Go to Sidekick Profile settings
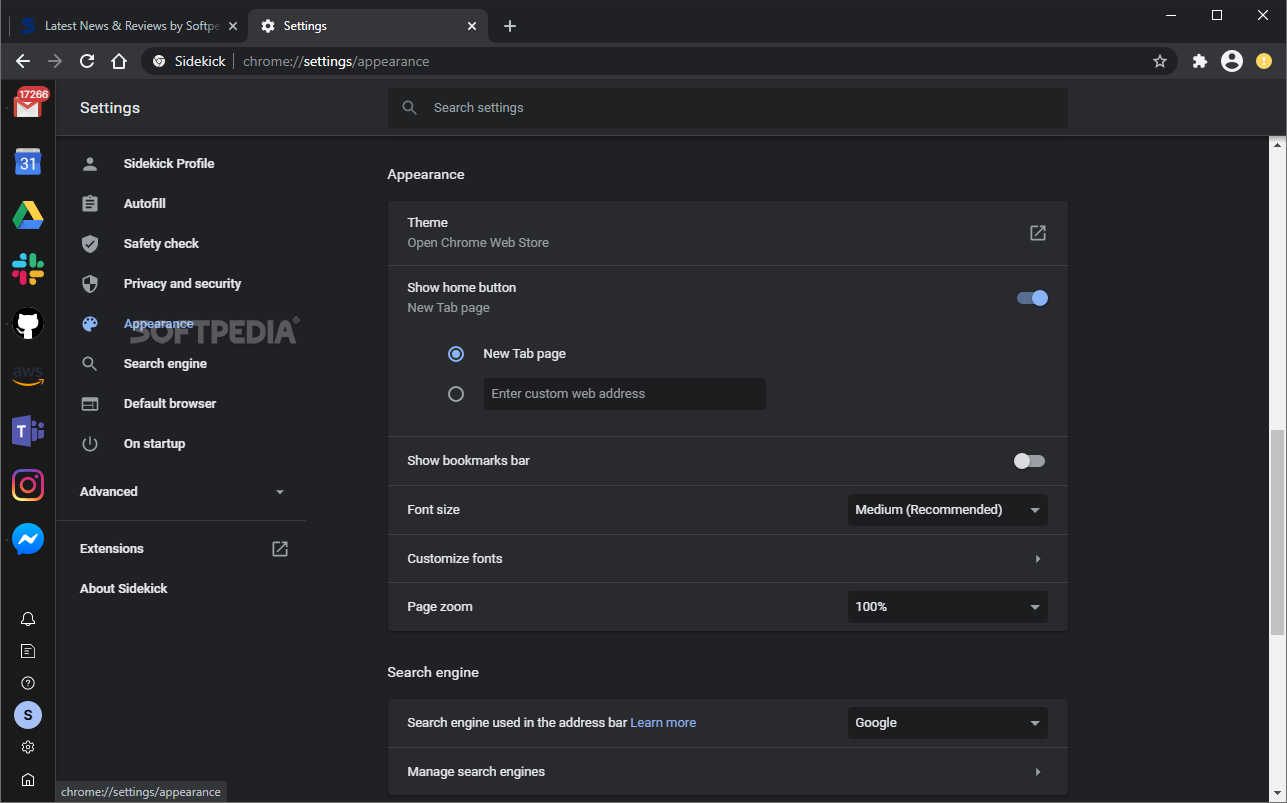The height and width of the screenshot is (803, 1287). coord(169,164)
